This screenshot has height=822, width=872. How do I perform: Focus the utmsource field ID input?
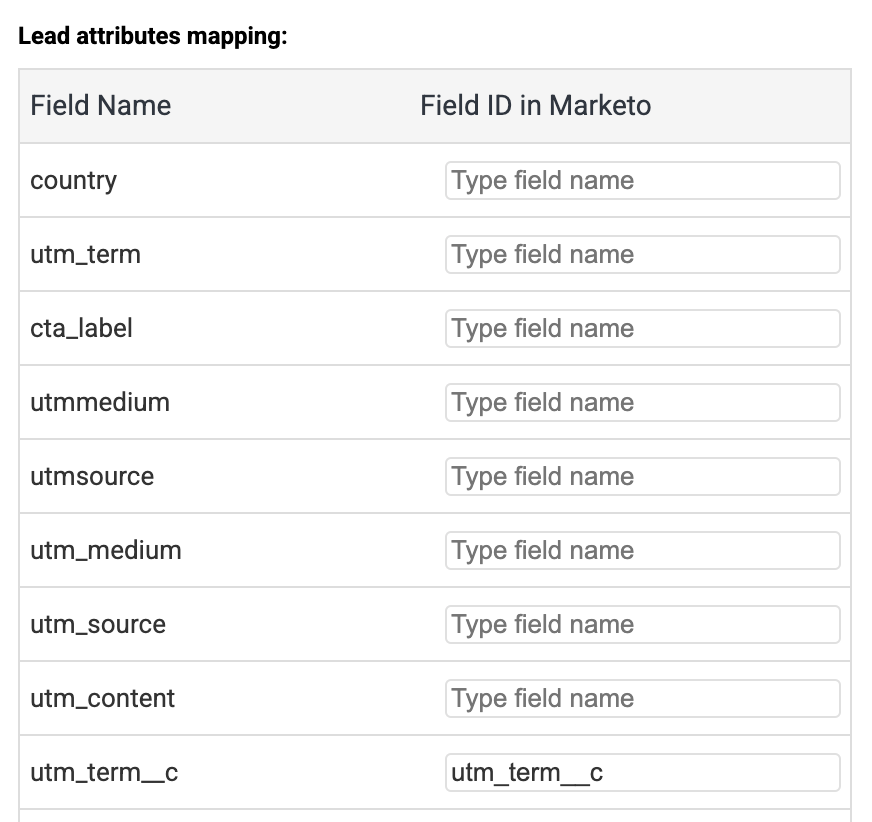[642, 477]
